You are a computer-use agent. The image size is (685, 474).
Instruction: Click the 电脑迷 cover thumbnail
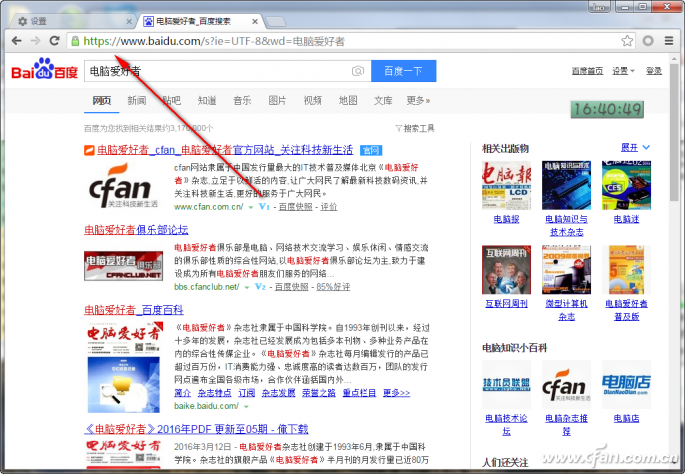626,185
